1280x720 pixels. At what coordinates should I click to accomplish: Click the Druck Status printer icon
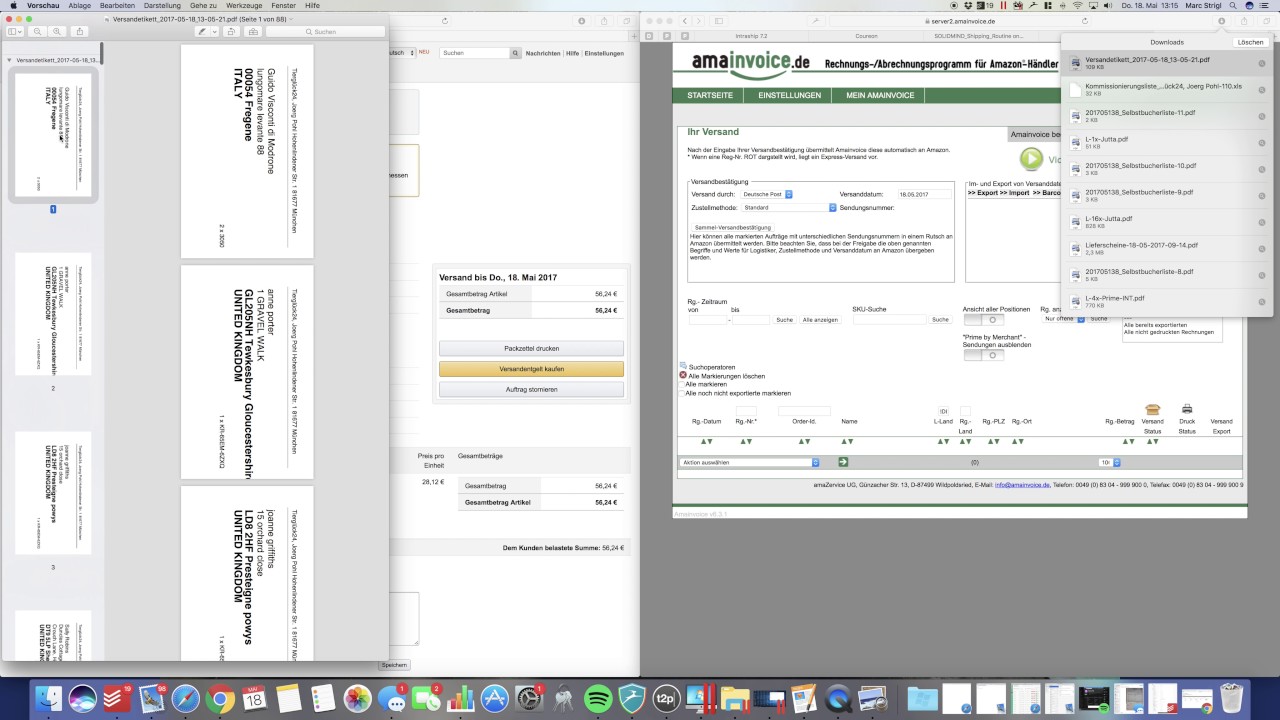[x=1187, y=409]
